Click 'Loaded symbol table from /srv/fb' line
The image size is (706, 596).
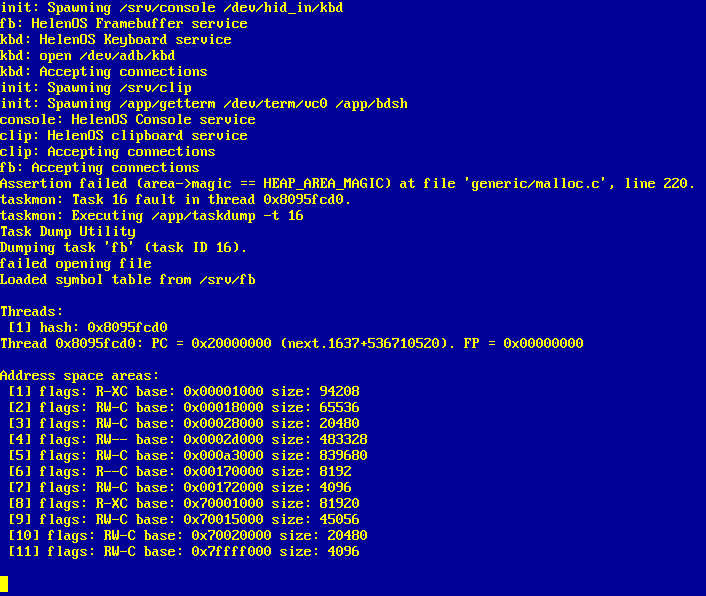click(128, 280)
